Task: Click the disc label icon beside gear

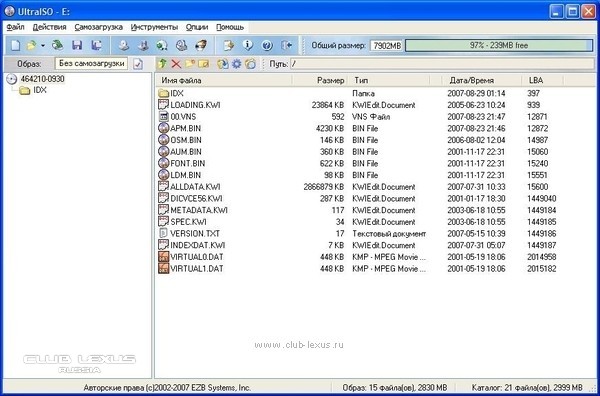Action: point(250,64)
